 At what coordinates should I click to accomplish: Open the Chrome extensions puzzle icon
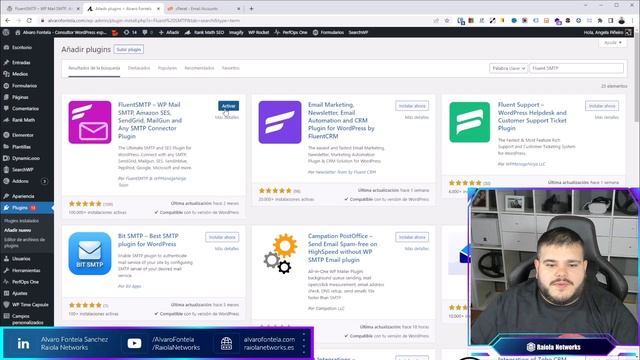(x=600, y=20)
